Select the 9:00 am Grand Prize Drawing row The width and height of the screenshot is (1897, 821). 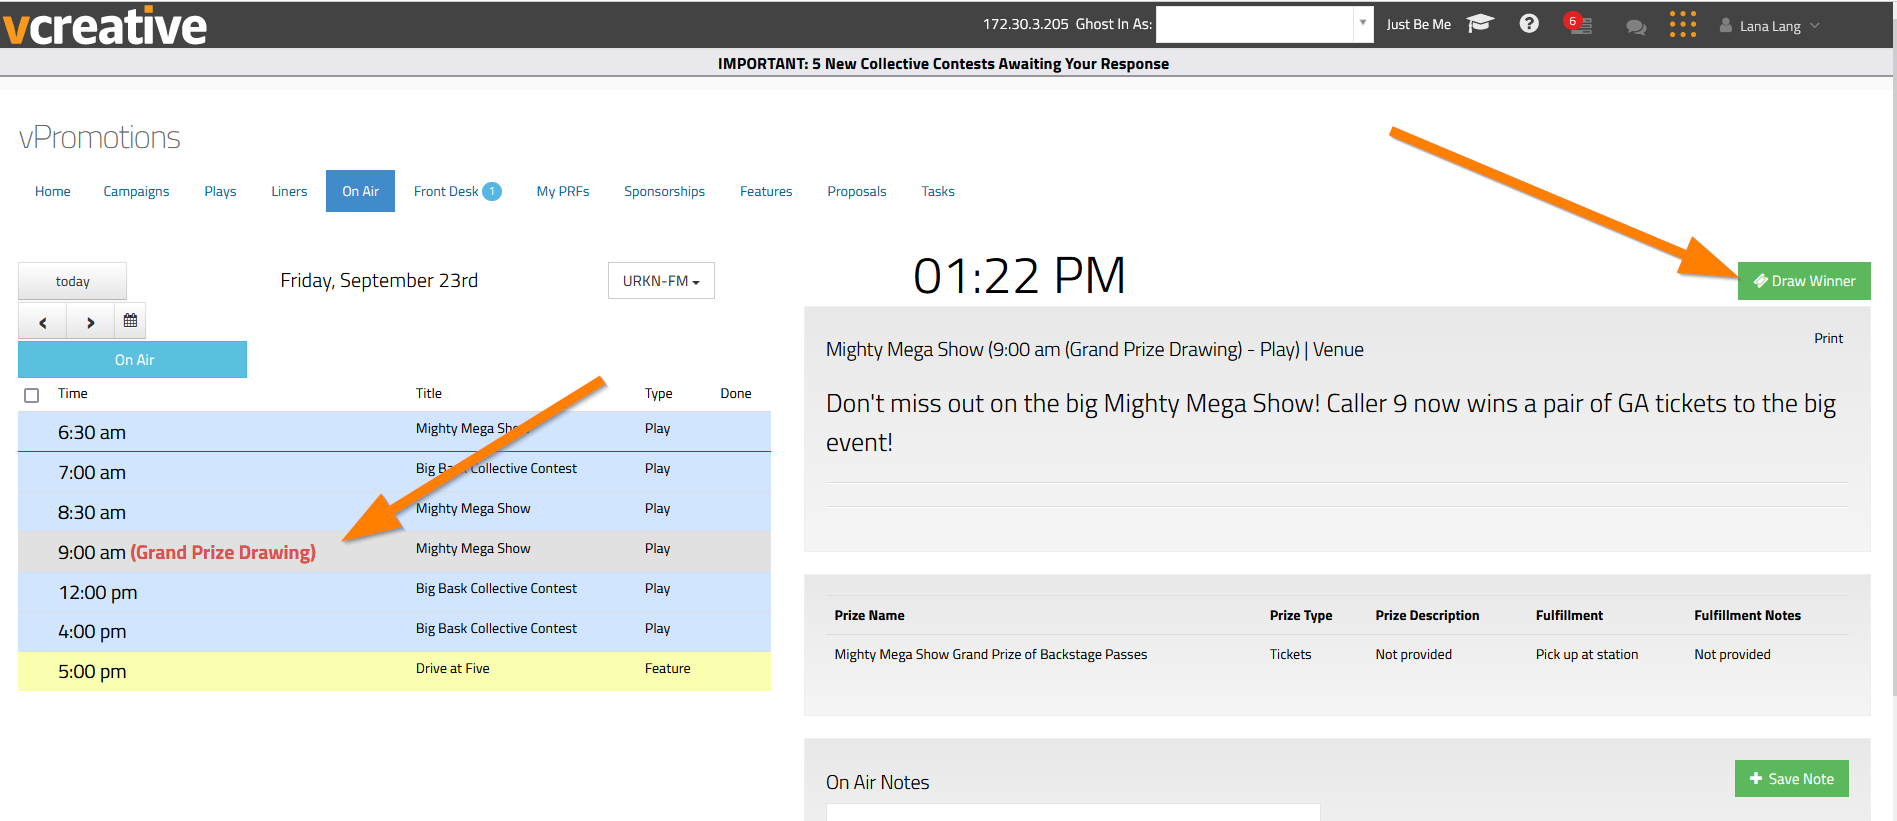(x=394, y=552)
